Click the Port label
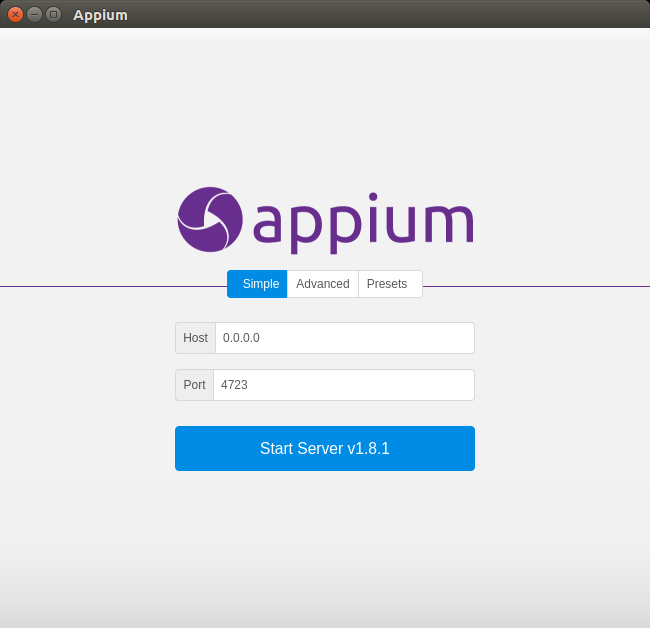650x628 pixels. click(x=194, y=385)
